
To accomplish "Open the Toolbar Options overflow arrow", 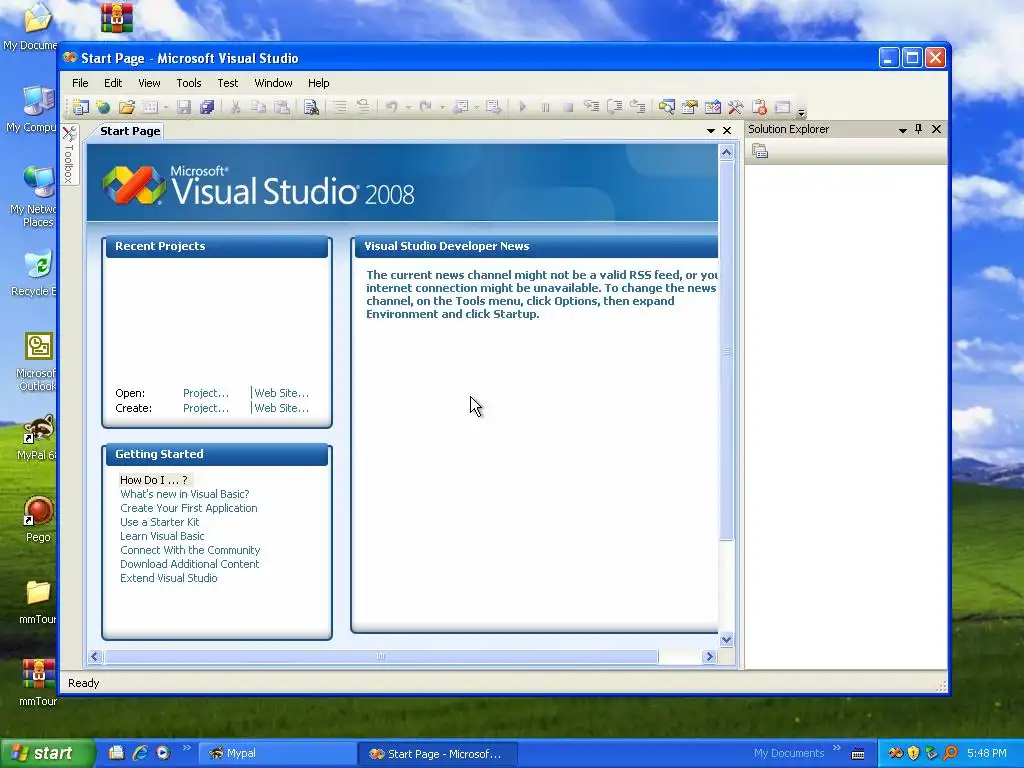I will coord(801,112).
